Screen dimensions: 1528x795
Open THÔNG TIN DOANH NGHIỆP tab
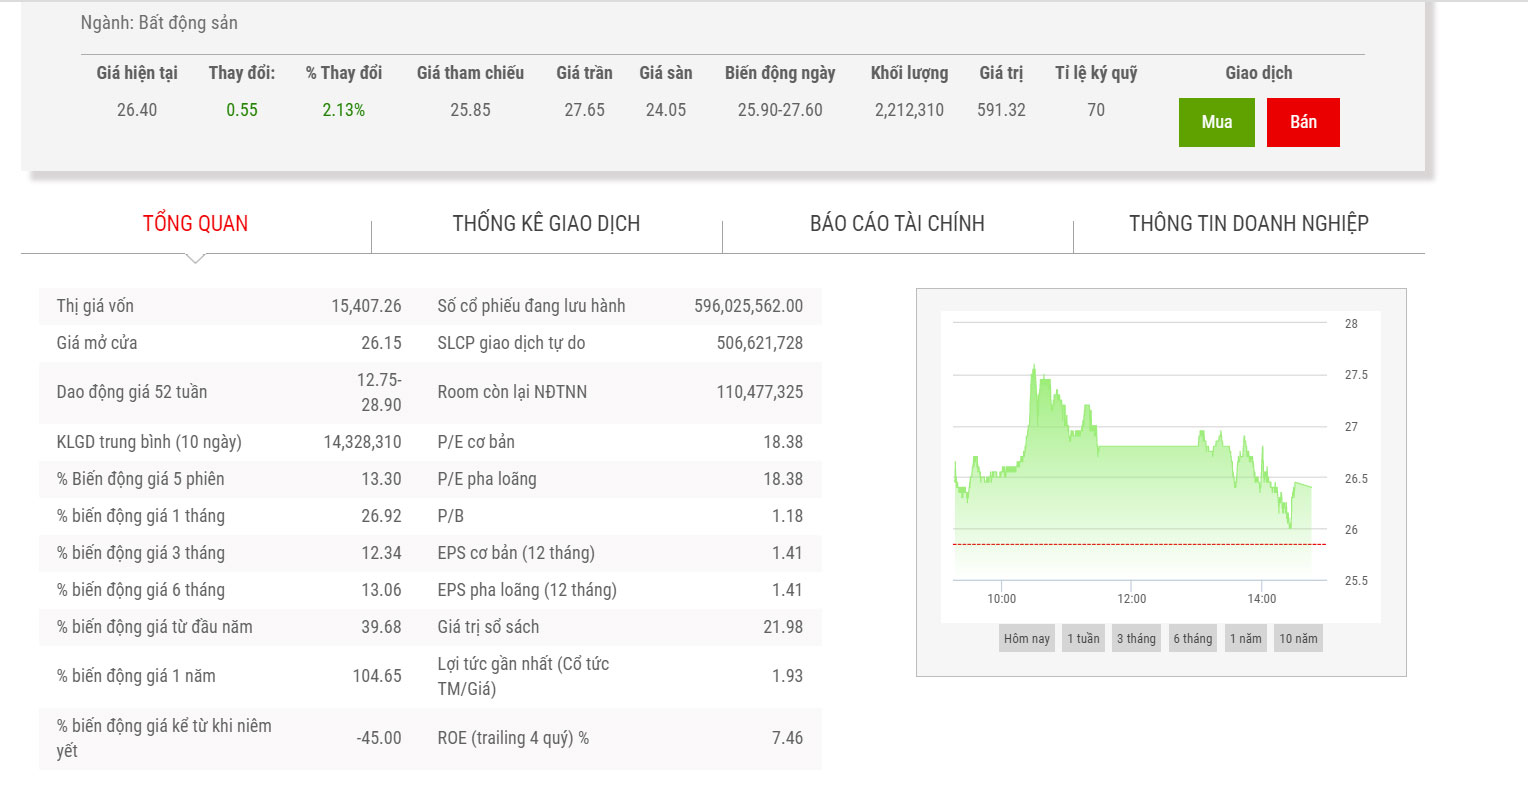1248,223
